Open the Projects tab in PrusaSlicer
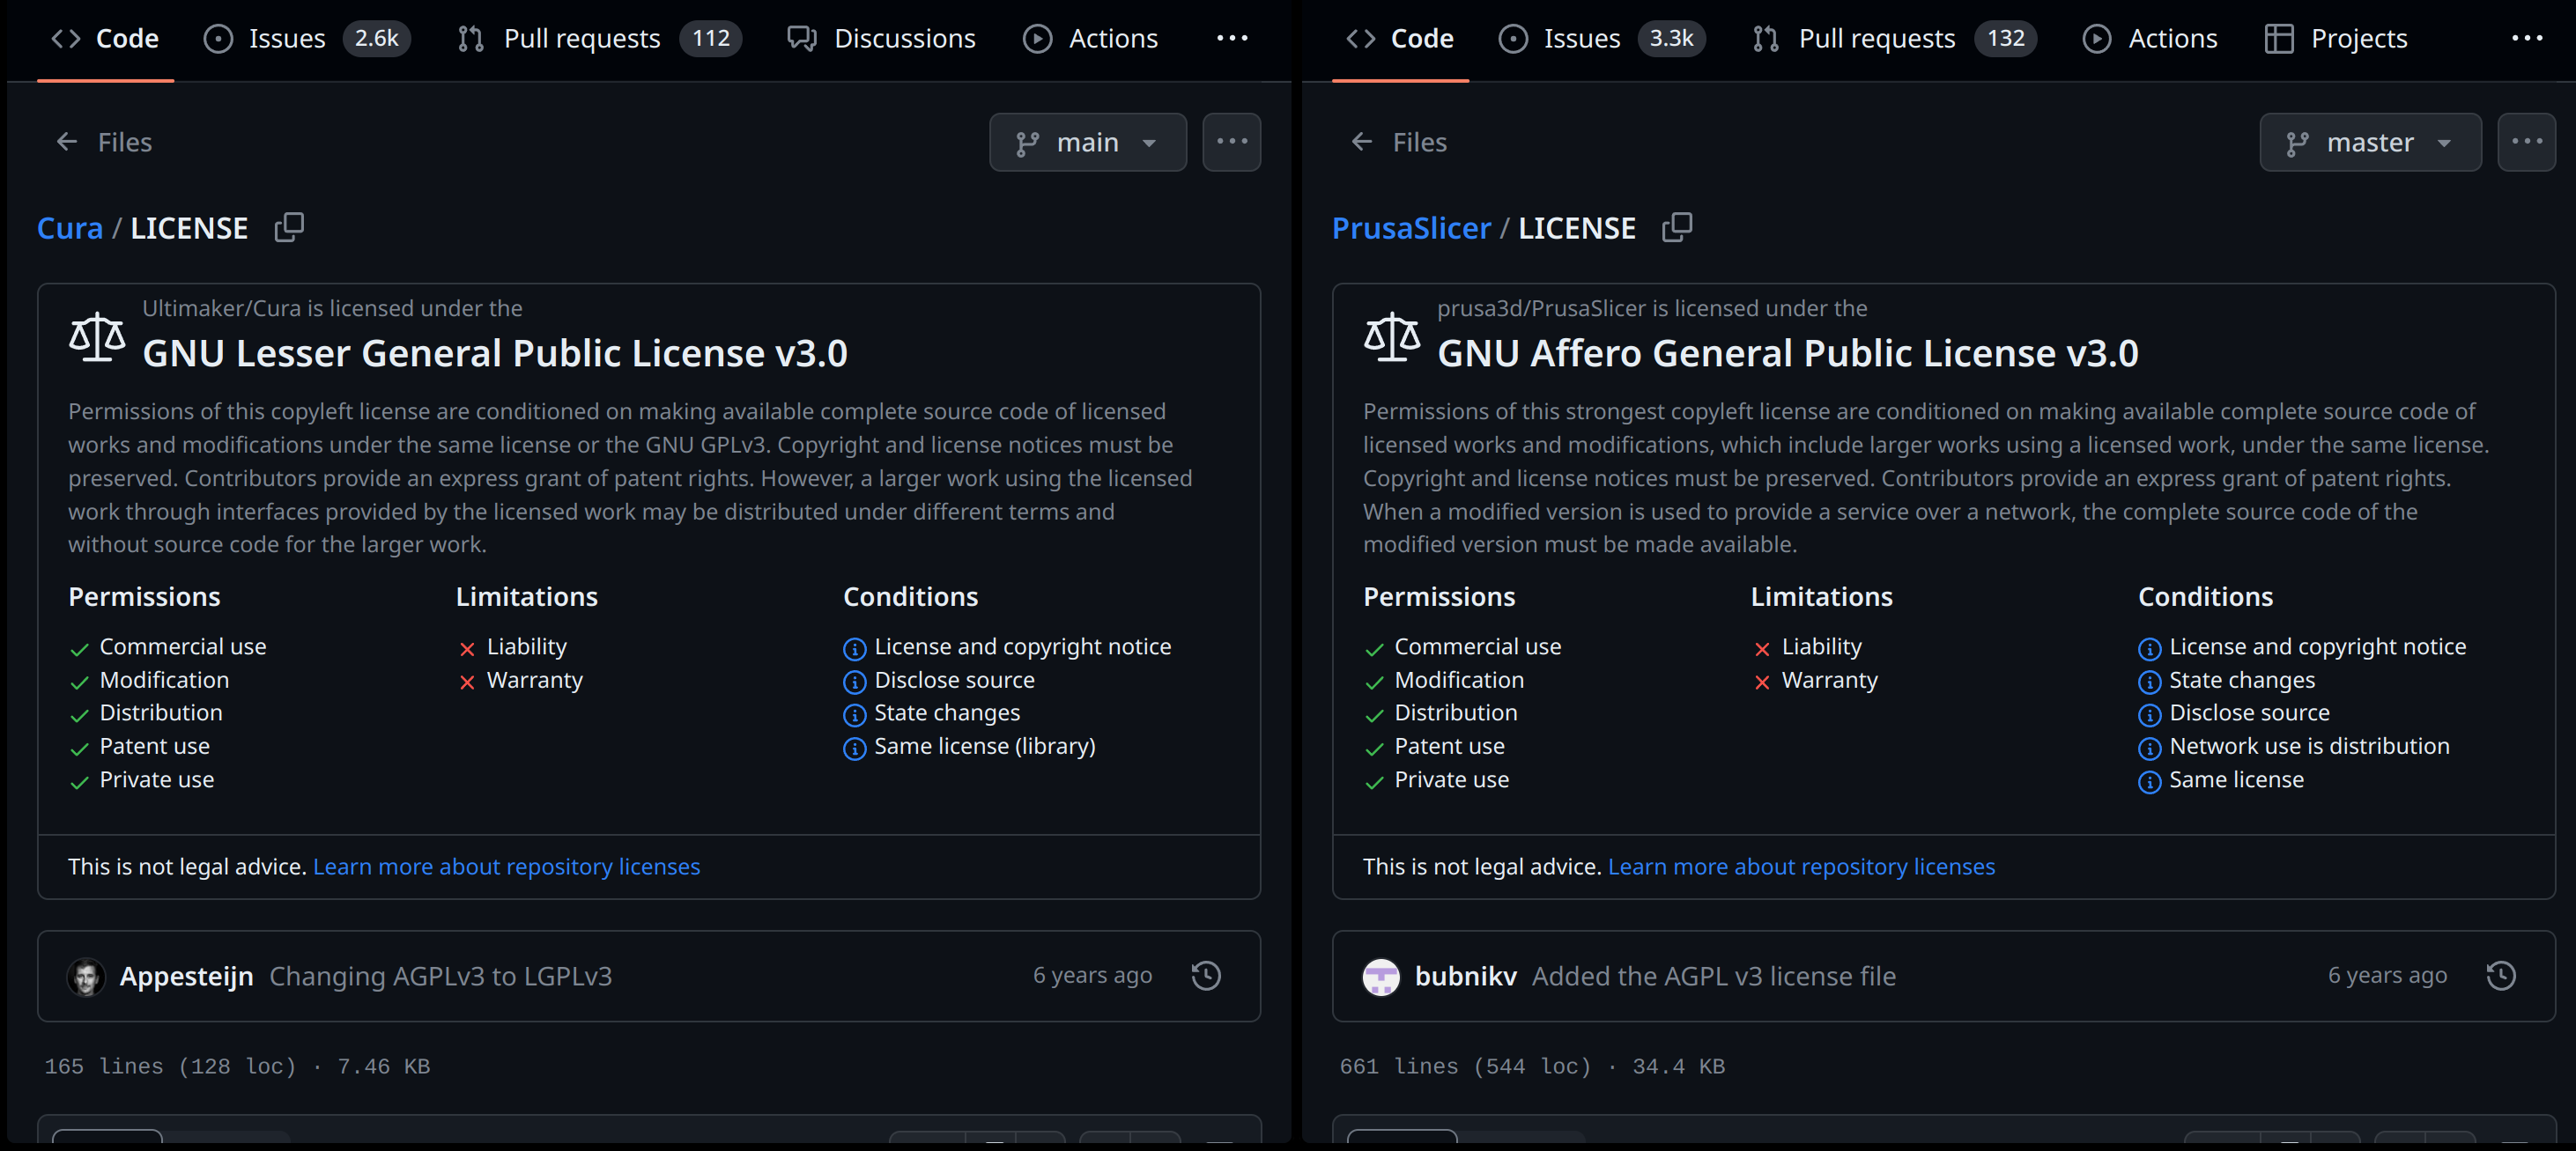 (x=2336, y=38)
